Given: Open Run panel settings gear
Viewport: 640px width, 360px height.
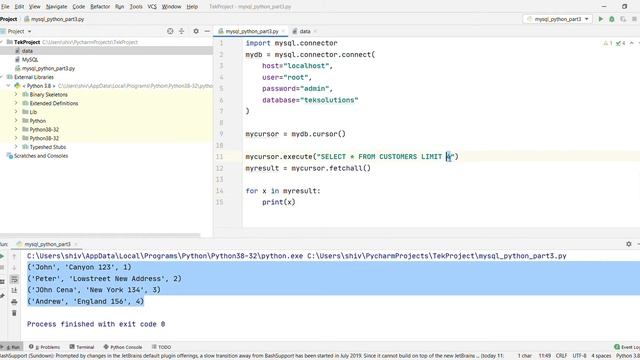Looking at the screenshot, I should 629,244.
